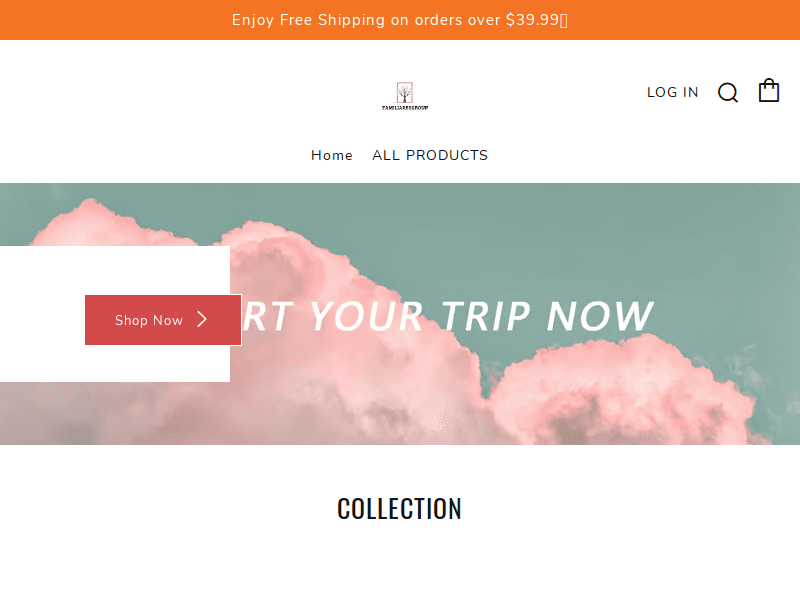The height and width of the screenshot is (600, 800).
Task: Click the white panel behind Shop Now
Action: tap(115, 270)
